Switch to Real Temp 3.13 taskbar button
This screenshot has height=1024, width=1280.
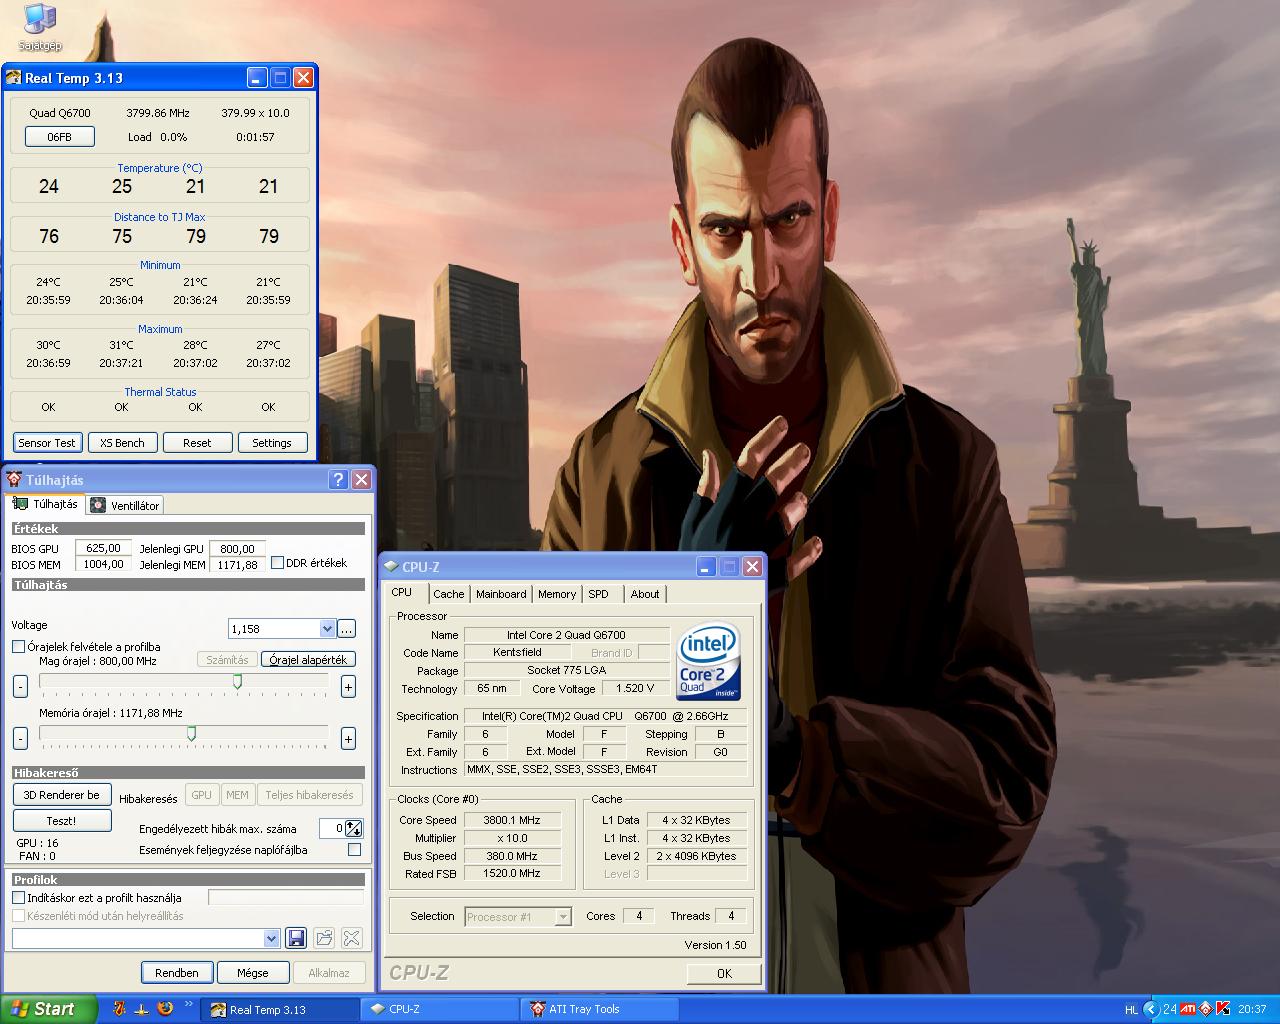pyautogui.click(x=280, y=1010)
